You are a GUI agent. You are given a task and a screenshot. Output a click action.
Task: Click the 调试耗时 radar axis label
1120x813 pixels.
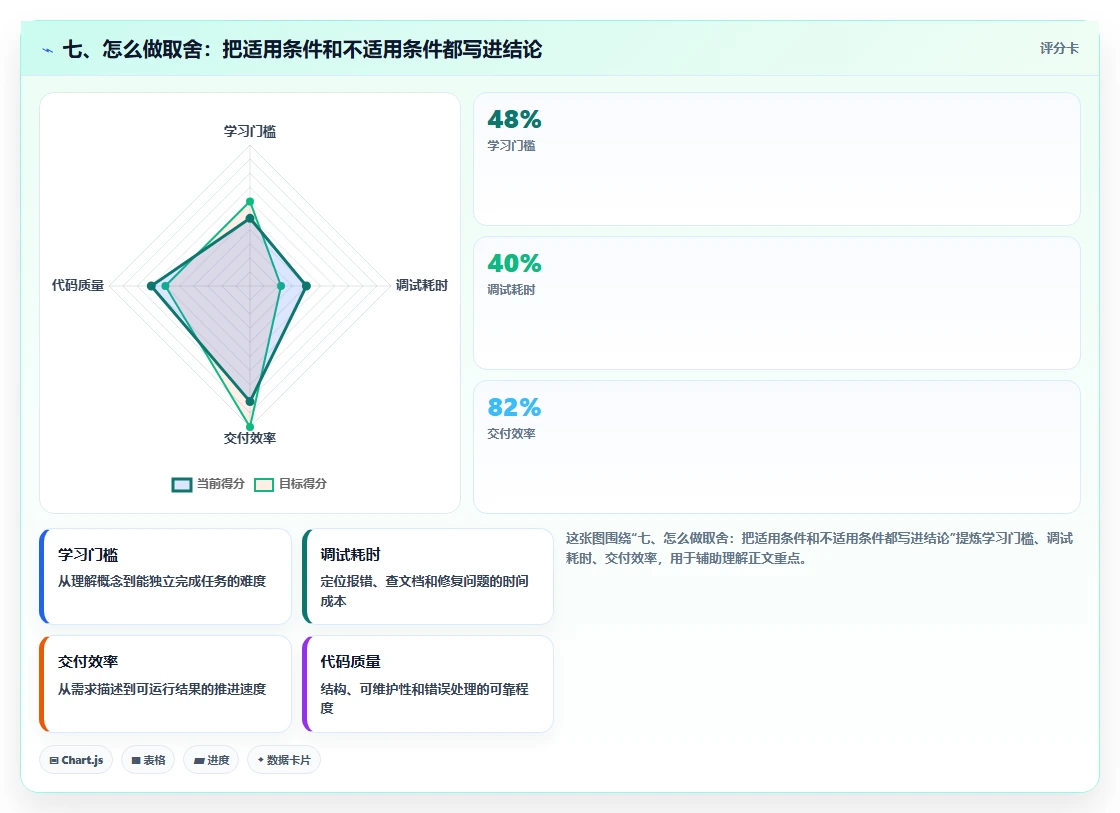[x=422, y=285]
